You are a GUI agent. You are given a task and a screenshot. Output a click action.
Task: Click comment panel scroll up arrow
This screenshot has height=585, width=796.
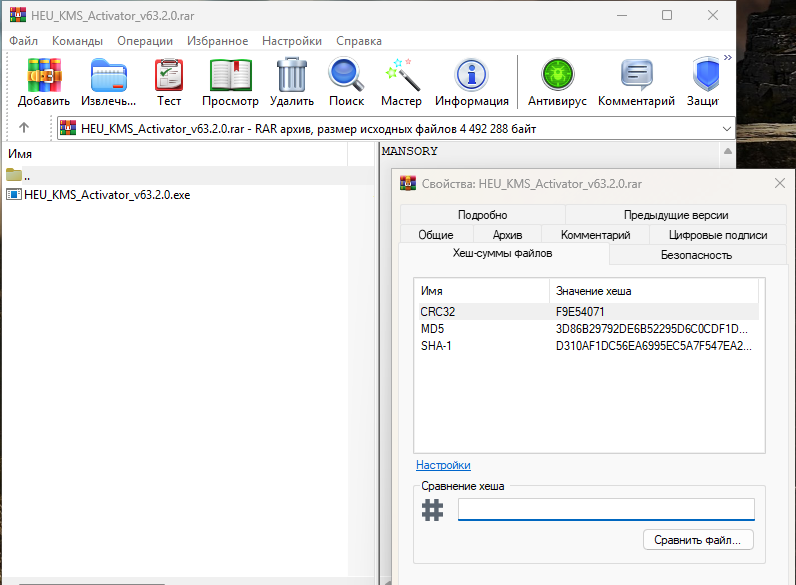(x=727, y=151)
